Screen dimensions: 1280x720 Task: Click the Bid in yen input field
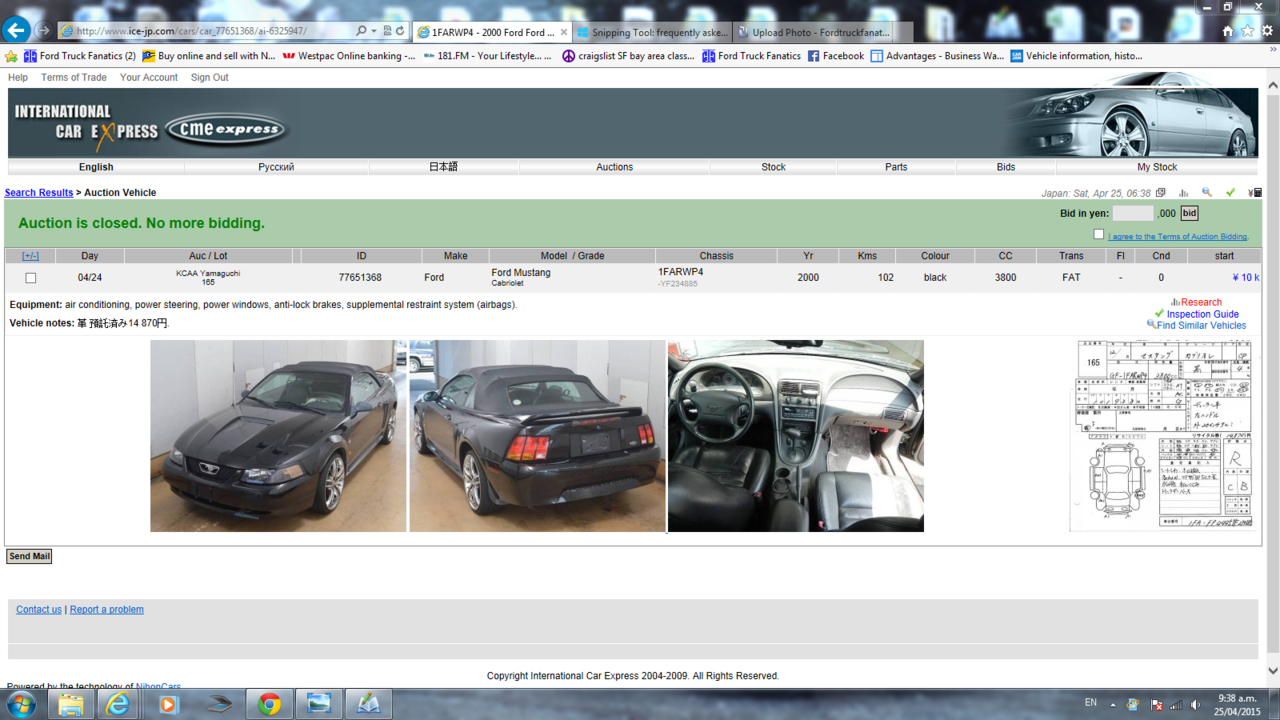tap(1133, 213)
